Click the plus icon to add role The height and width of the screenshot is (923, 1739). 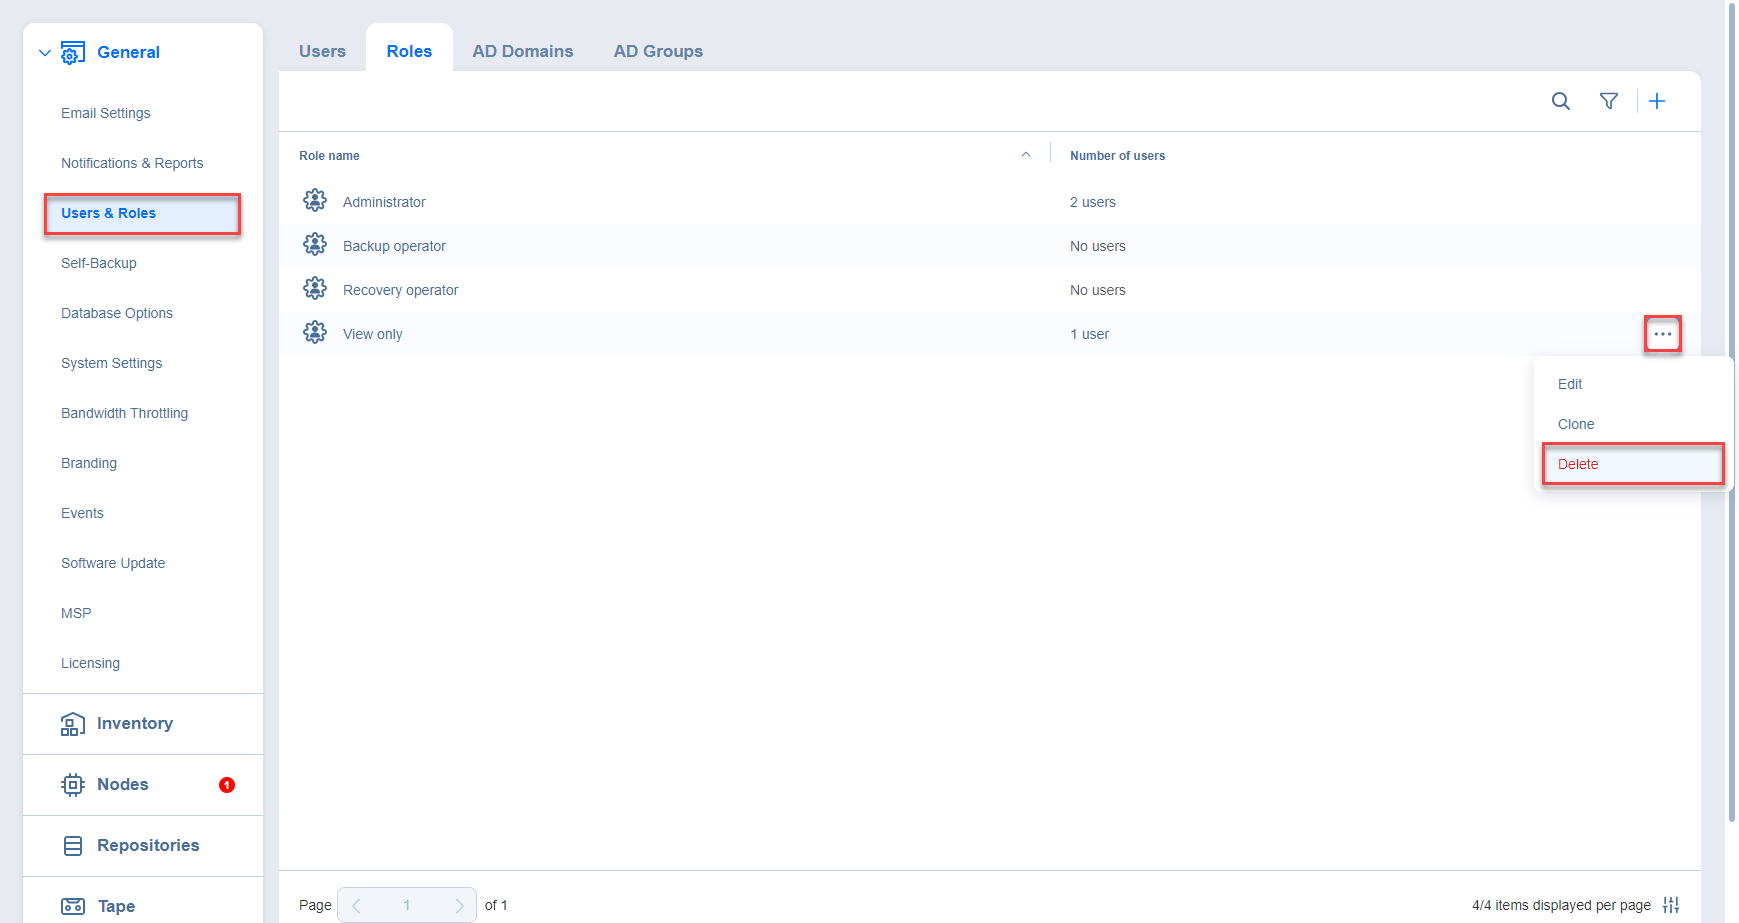[1657, 101]
